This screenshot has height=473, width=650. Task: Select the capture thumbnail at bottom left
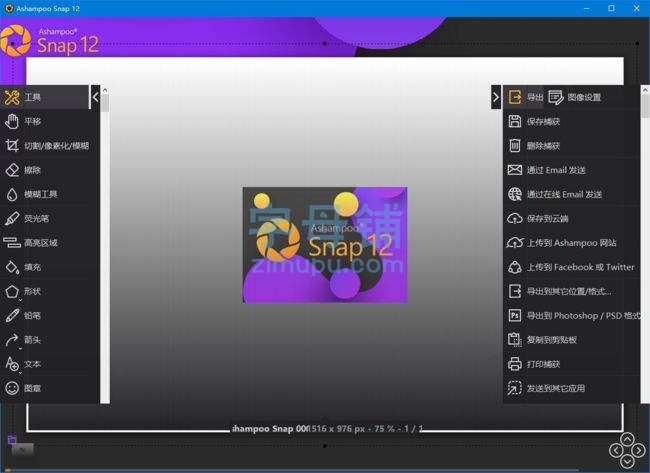click(x=22, y=449)
